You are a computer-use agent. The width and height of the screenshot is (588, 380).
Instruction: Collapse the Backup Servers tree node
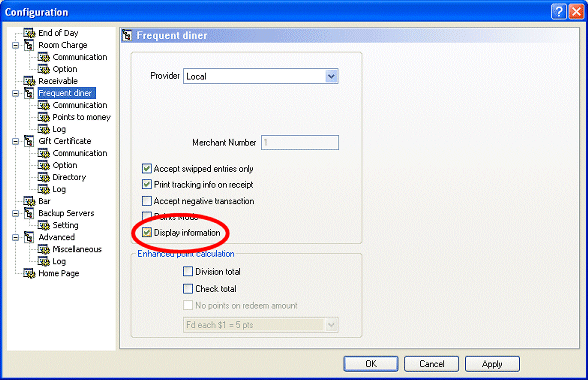click(x=15, y=213)
